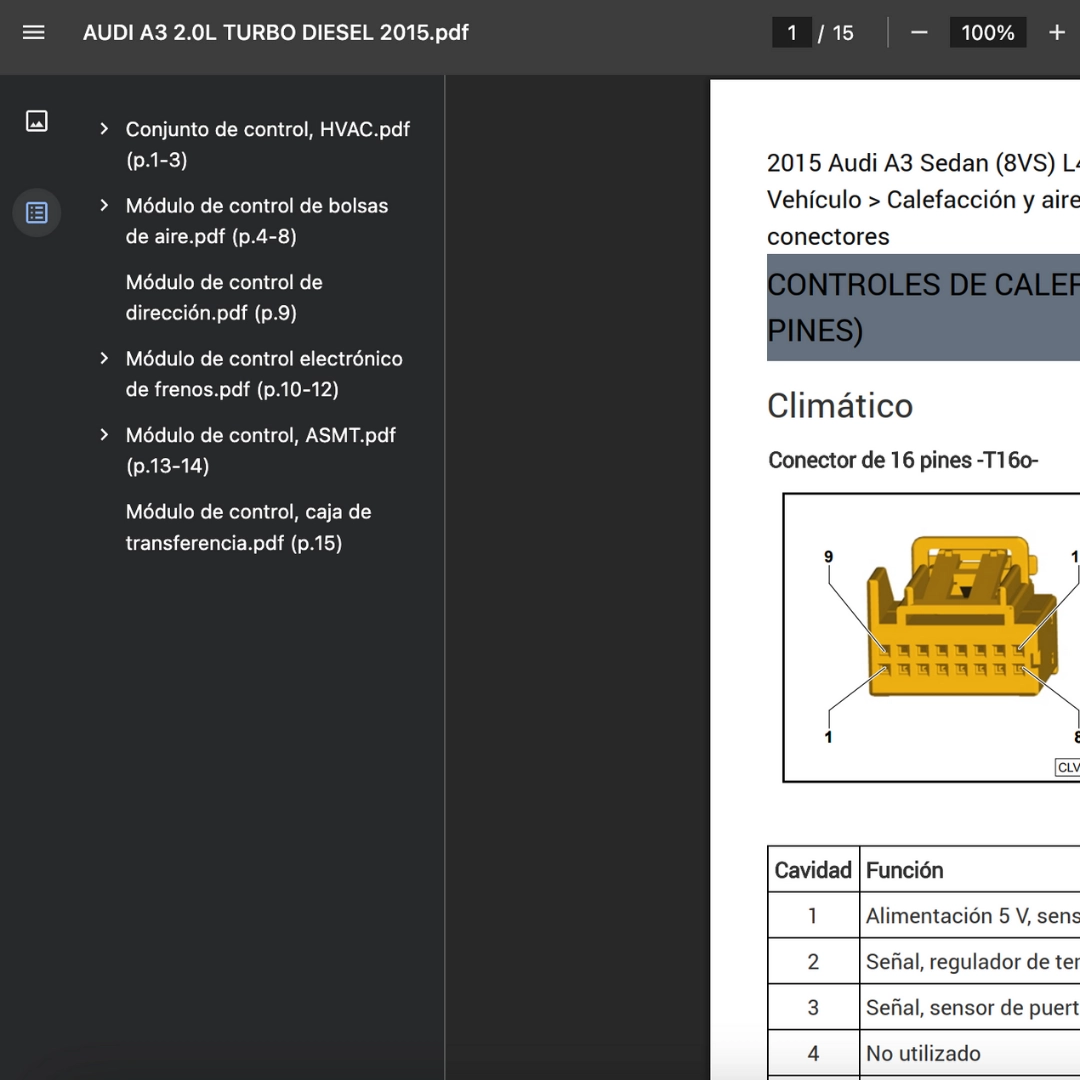Click the current page number field

(792, 33)
